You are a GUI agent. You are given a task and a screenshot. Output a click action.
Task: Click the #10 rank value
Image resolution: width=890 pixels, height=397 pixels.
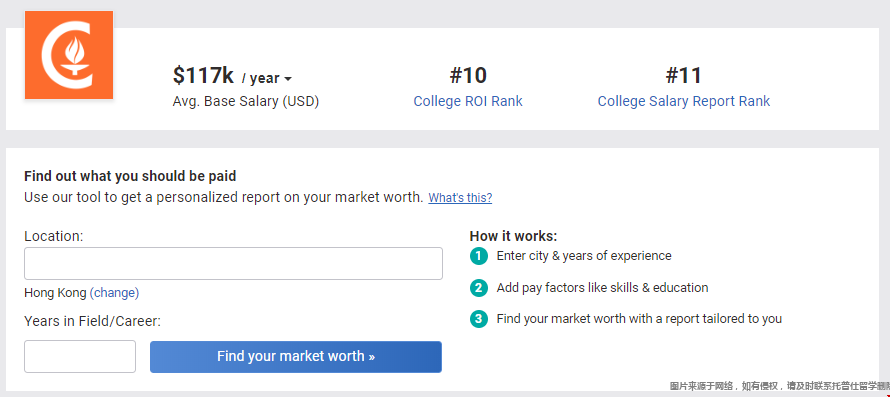(468, 76)
